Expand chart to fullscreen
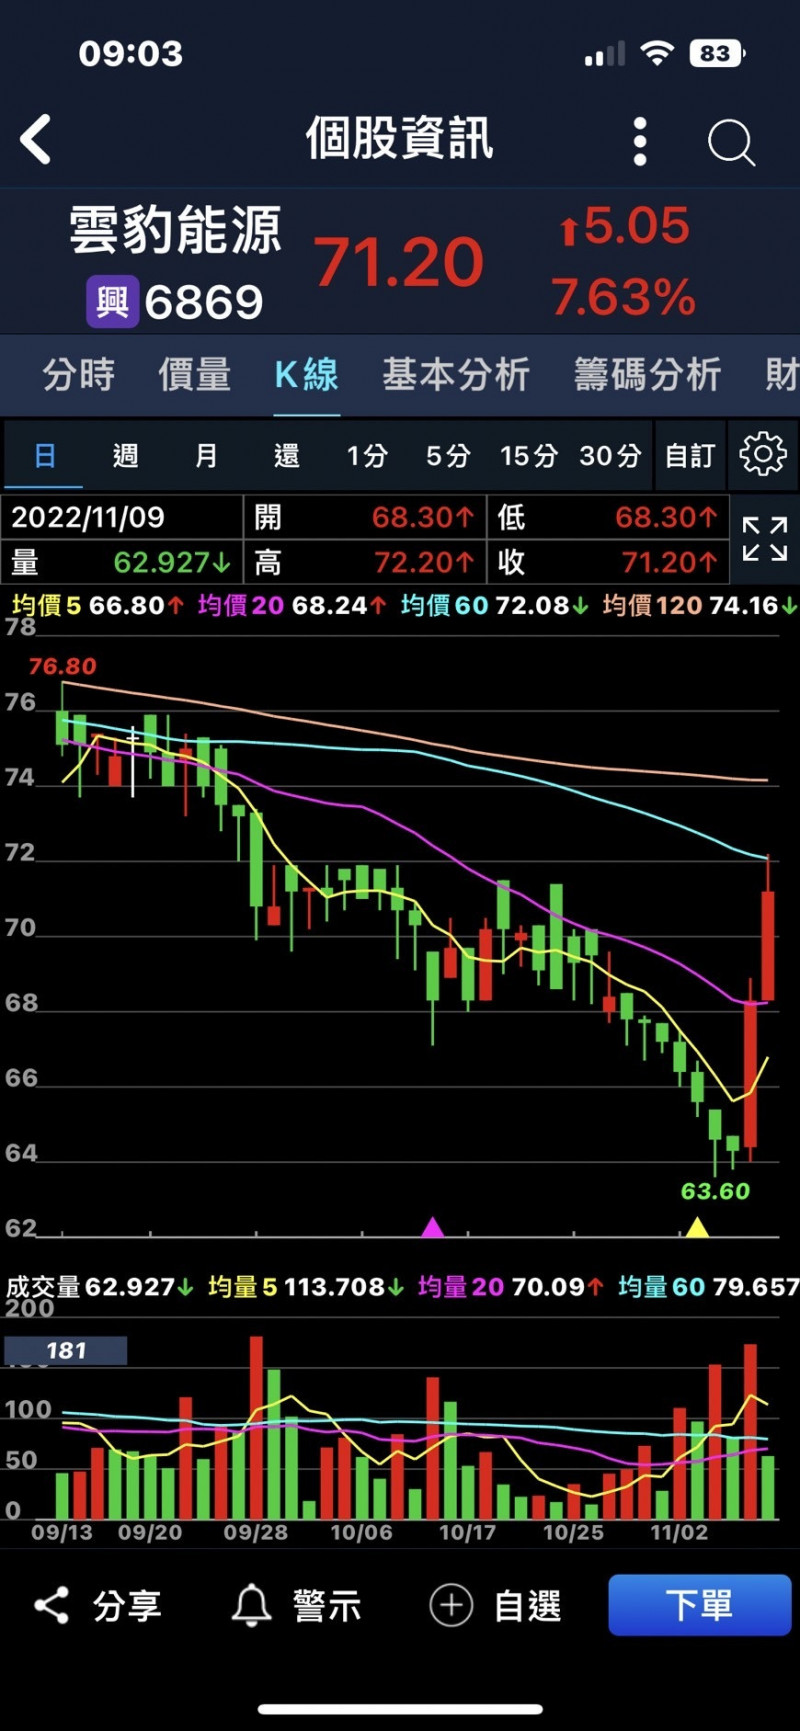 [765, 539]
